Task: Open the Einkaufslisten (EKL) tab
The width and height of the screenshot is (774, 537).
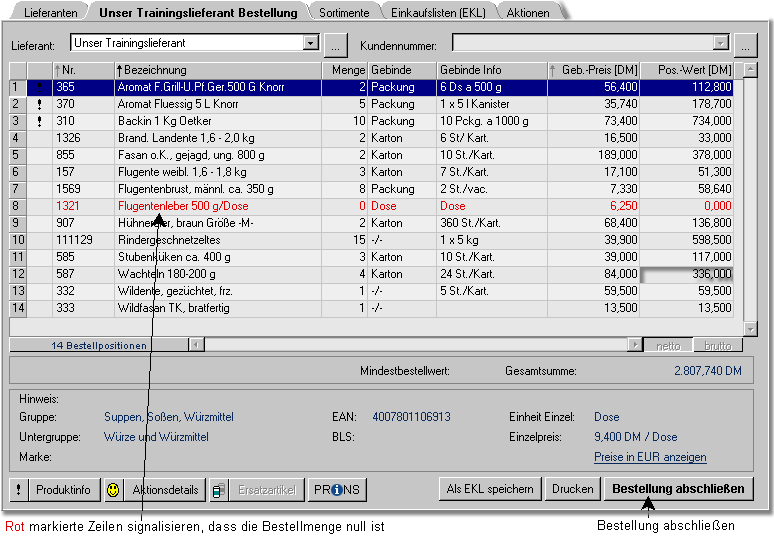Action: click(438, 13)
